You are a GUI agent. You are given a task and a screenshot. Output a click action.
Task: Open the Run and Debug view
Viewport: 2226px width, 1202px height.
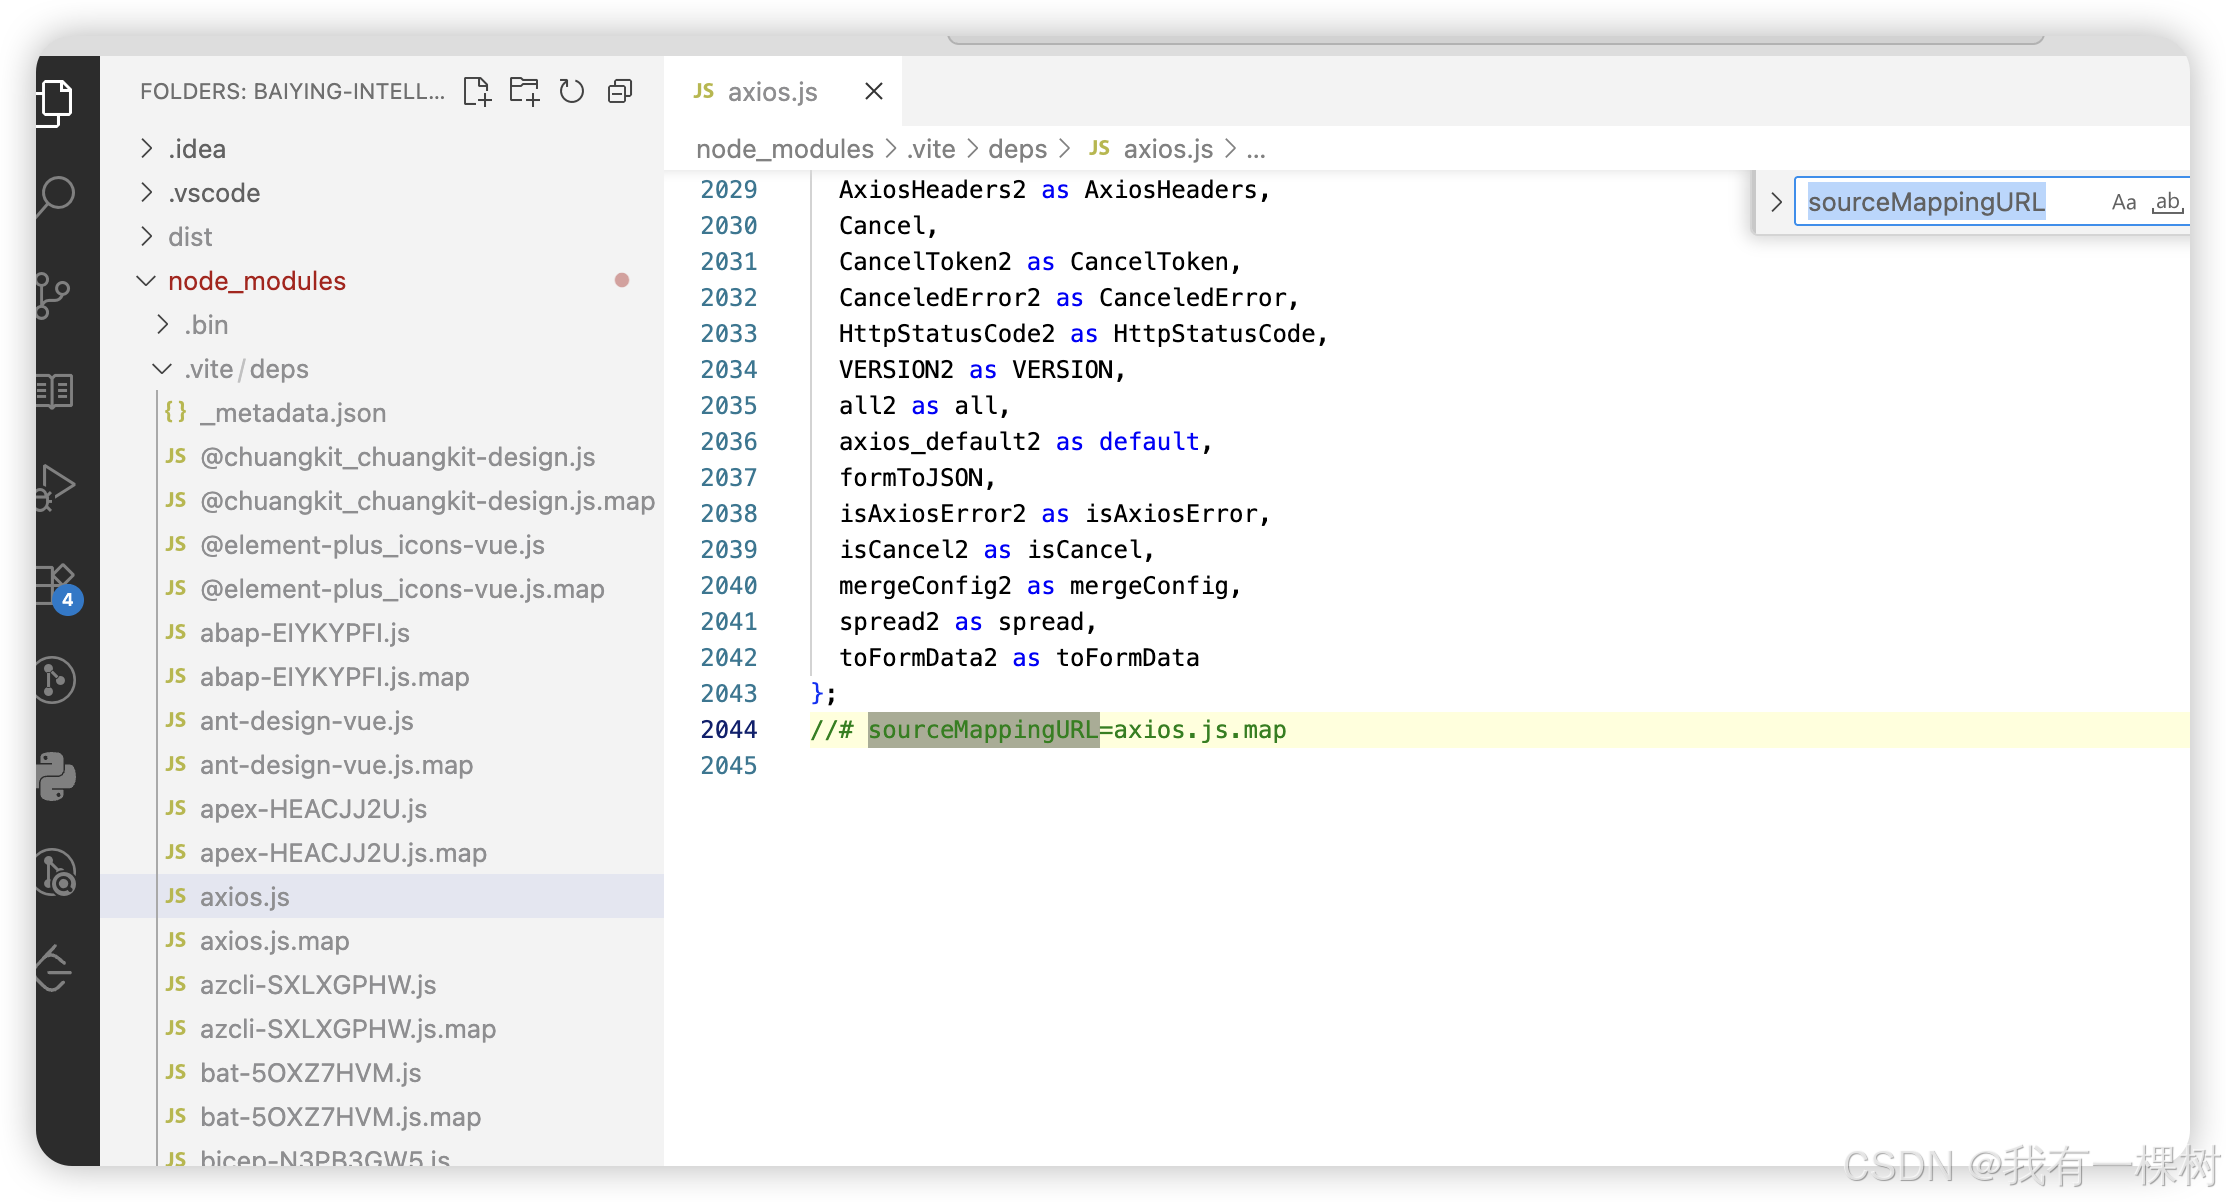(x=55, y=487)
